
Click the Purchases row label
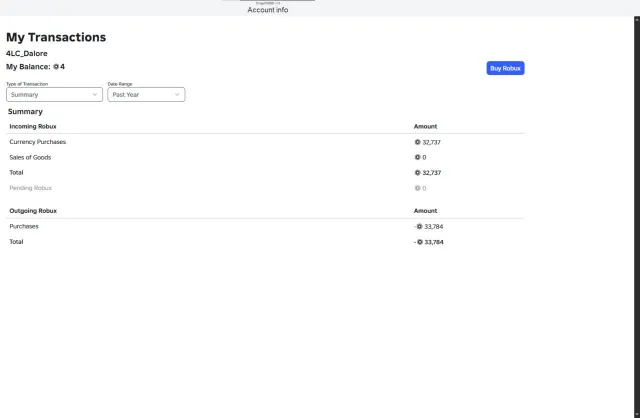[x=24, y=226]
